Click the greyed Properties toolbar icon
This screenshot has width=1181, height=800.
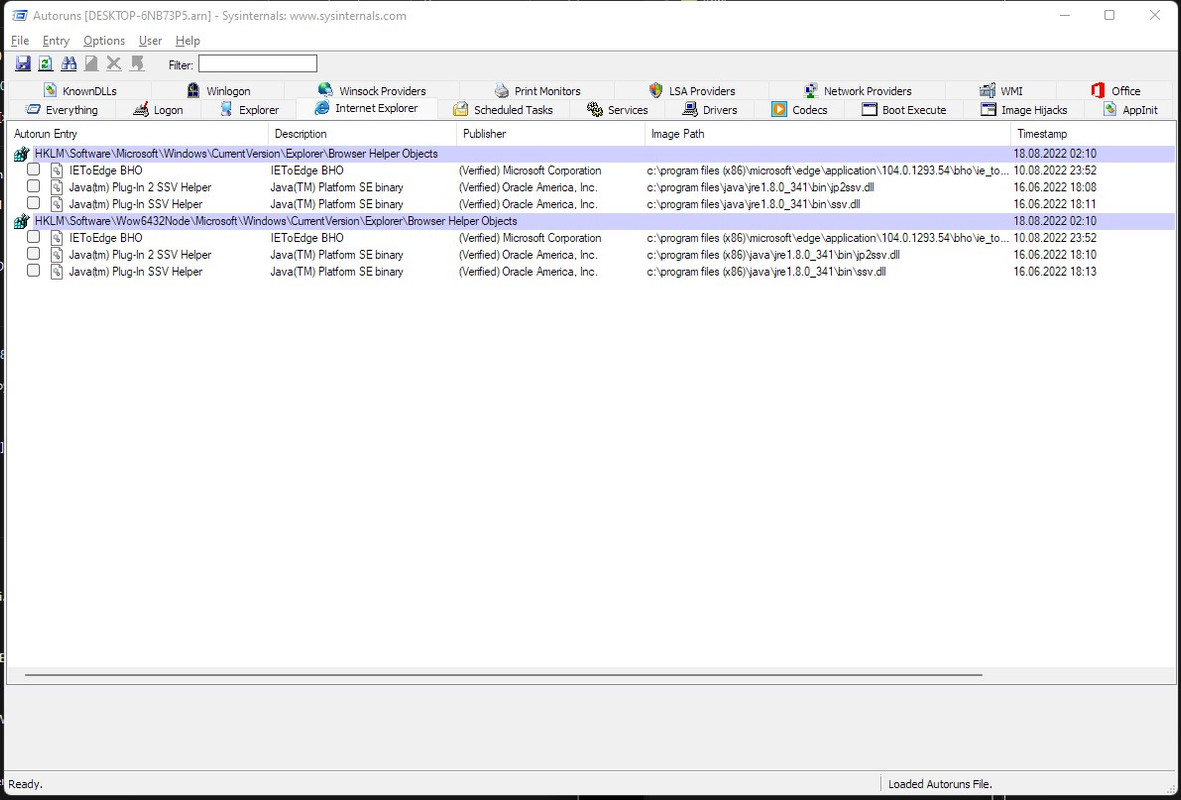[91, 64]
